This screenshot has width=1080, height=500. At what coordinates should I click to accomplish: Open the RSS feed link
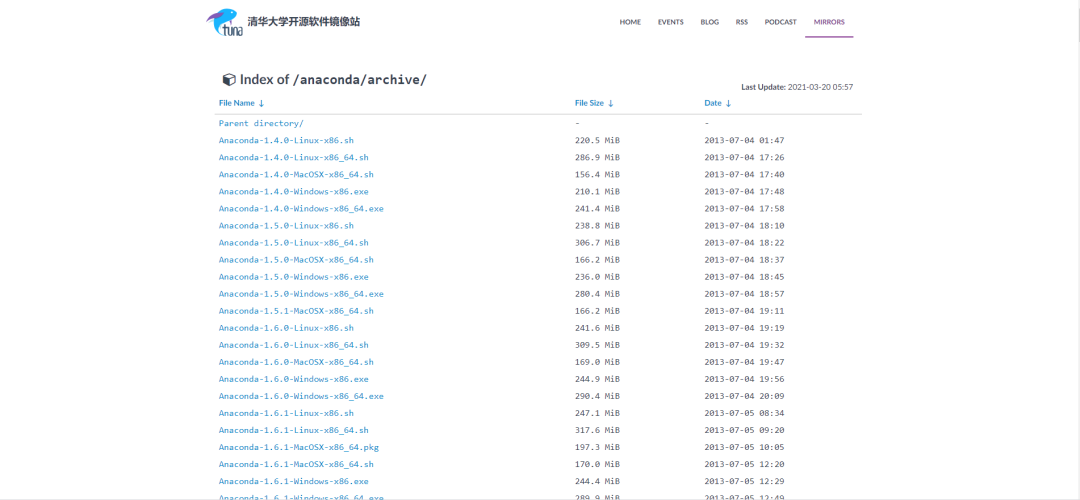[x=741, y=22]
